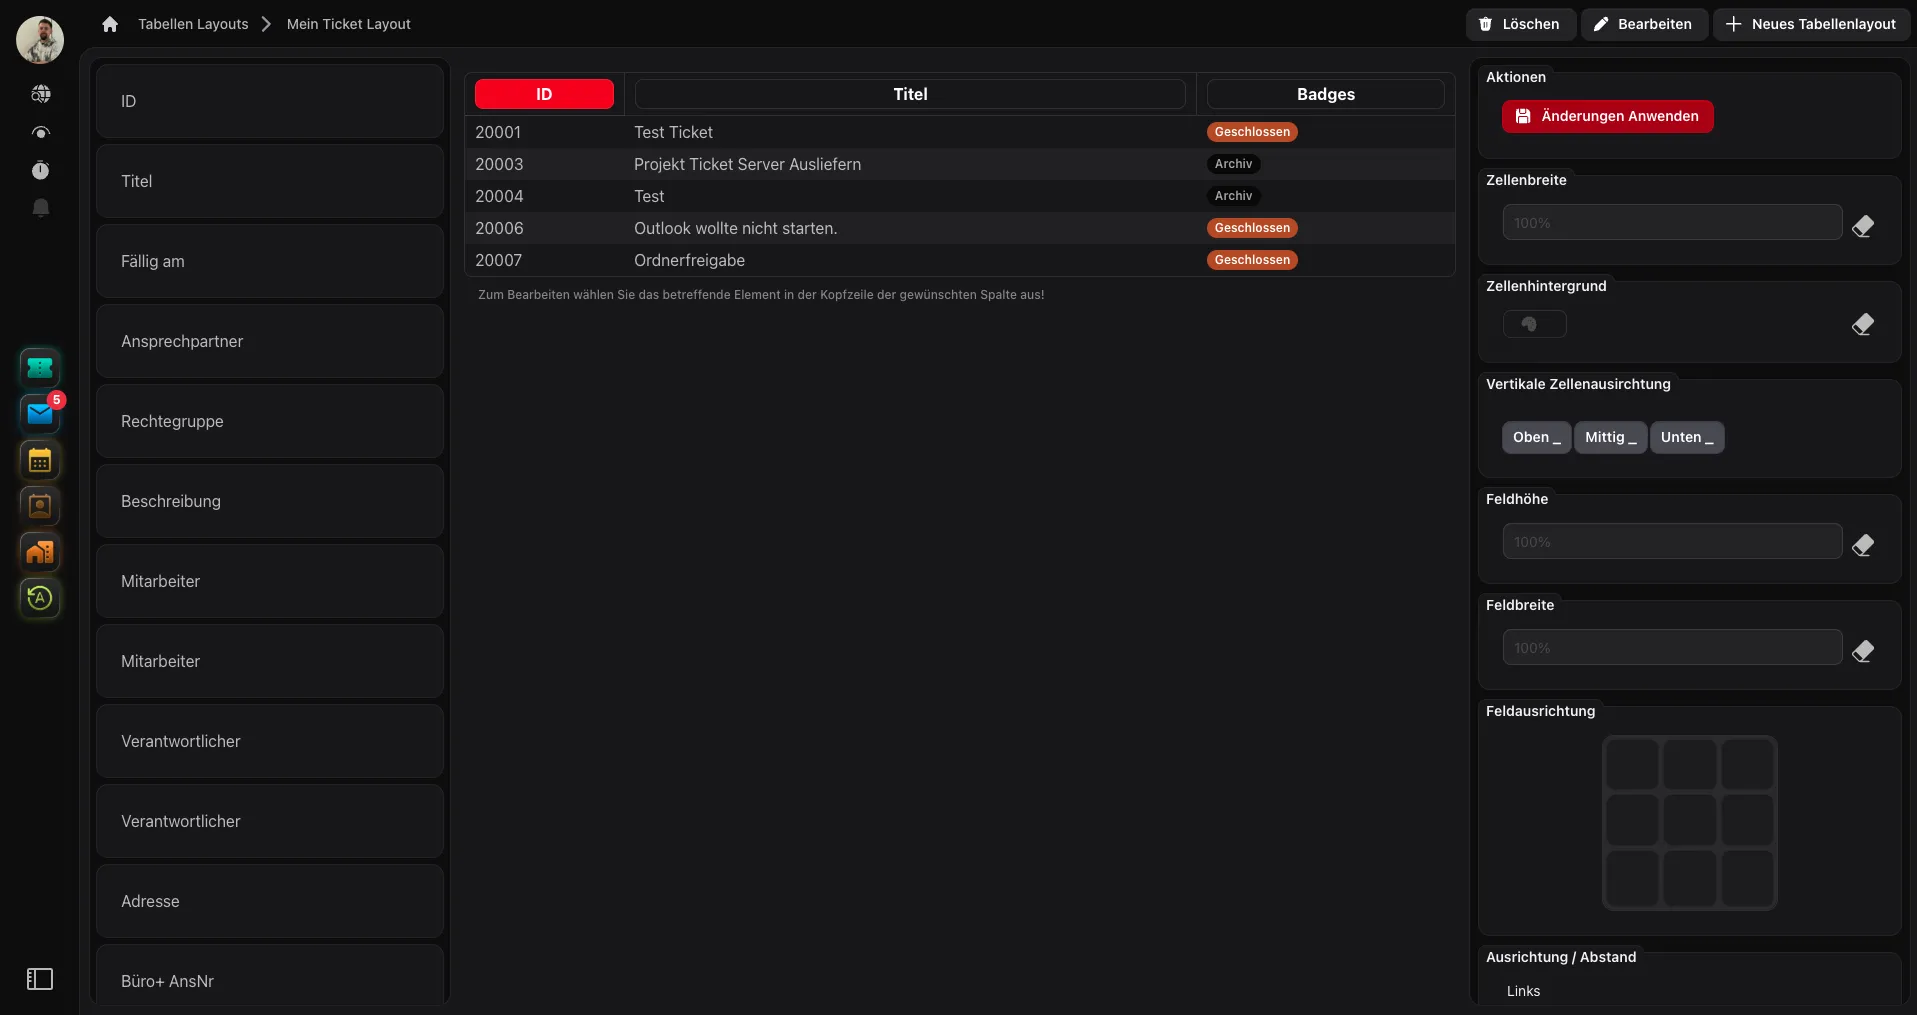Viewport: 1917px width, 1015px height.
Task: Open the orange building app icon
Action: click(40, 552)
